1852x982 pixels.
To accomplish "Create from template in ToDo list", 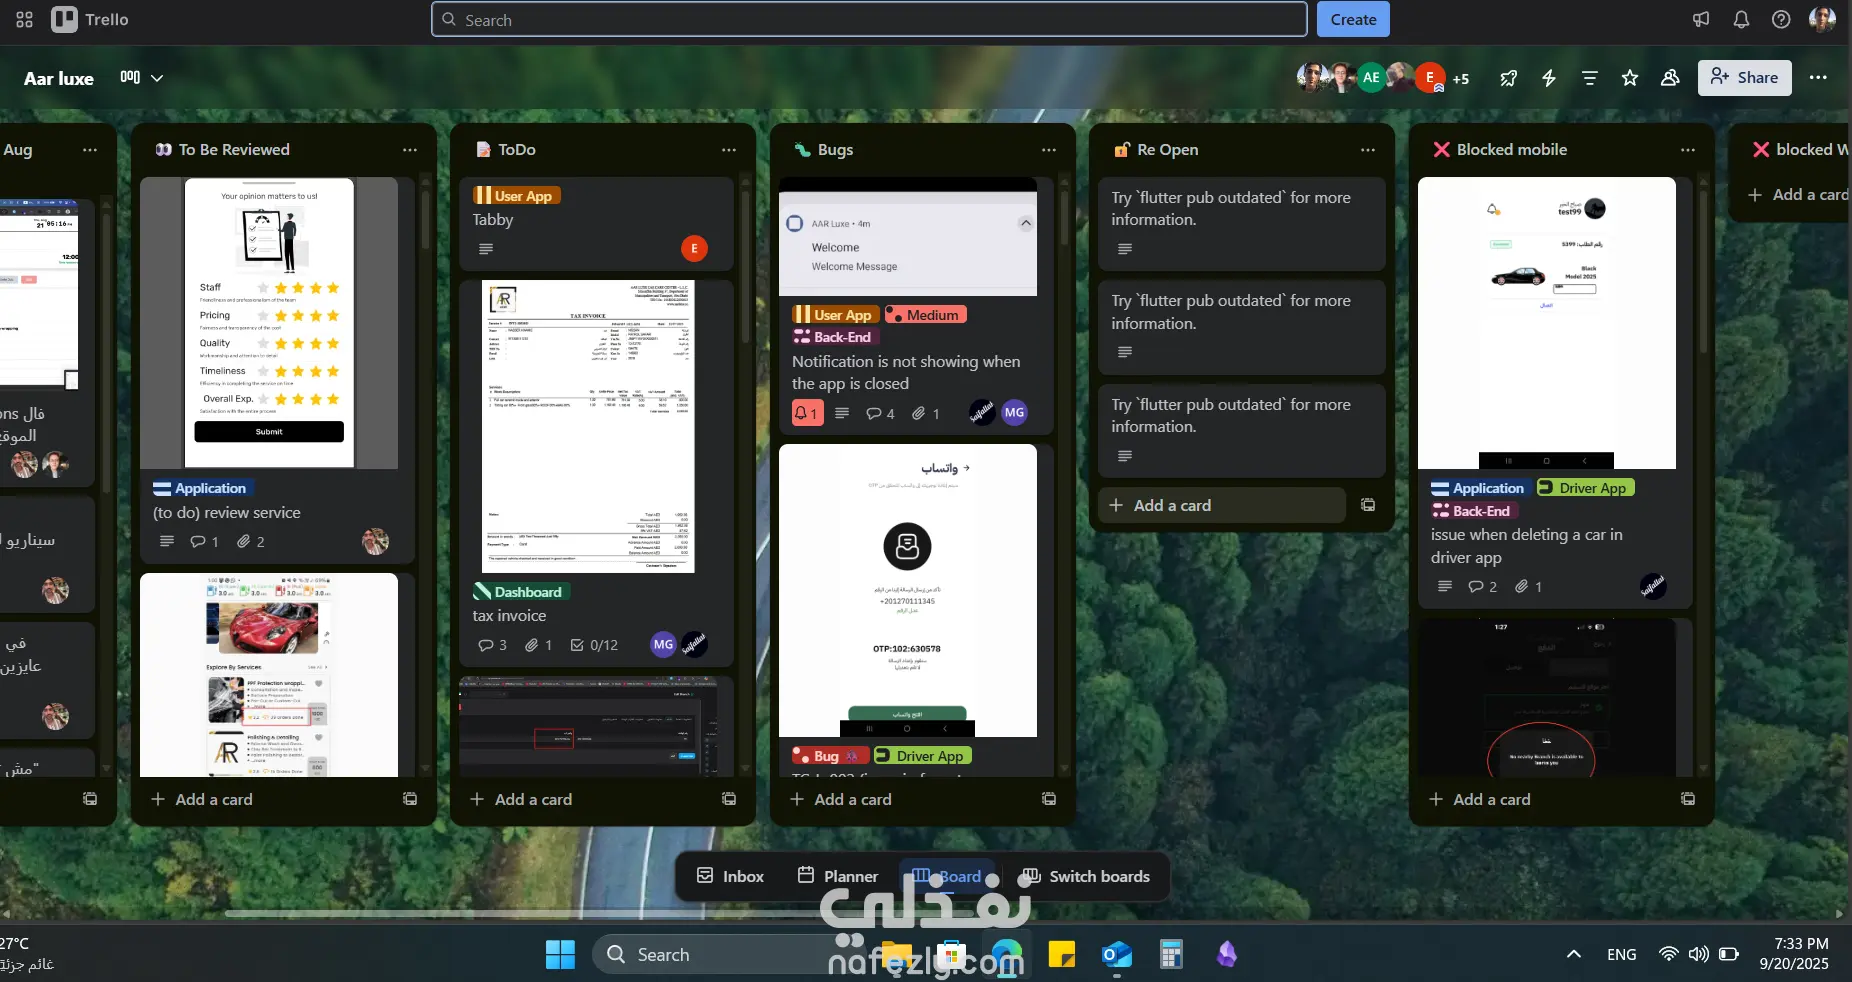I will click(729, 799).
